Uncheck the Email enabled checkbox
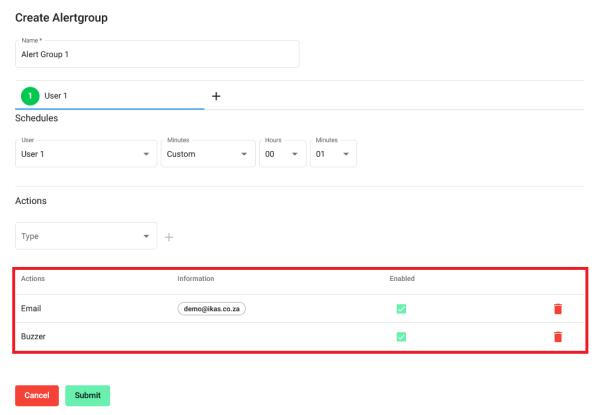 [x=401, y=309]
